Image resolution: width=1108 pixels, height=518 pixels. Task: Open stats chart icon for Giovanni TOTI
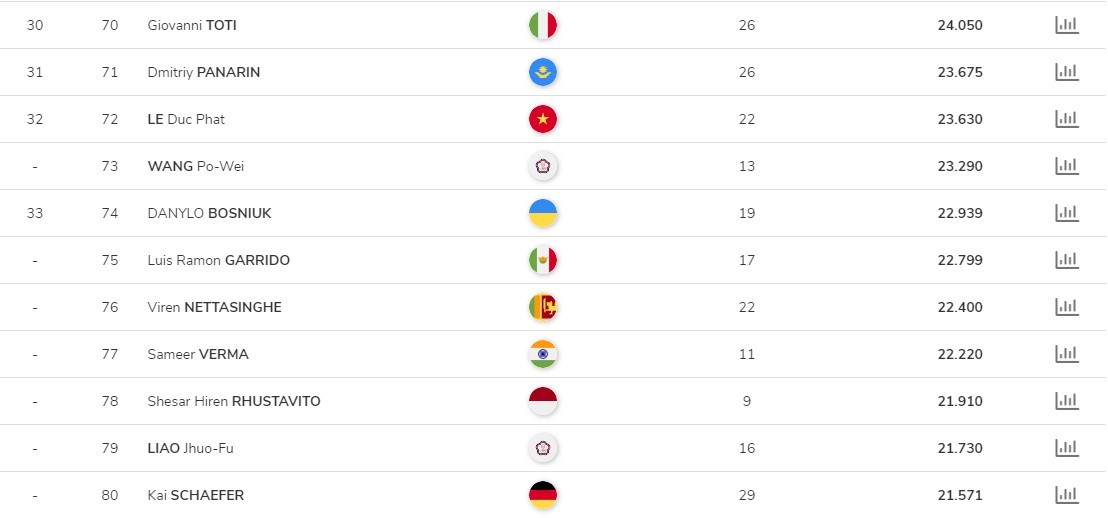(1067, 25)
